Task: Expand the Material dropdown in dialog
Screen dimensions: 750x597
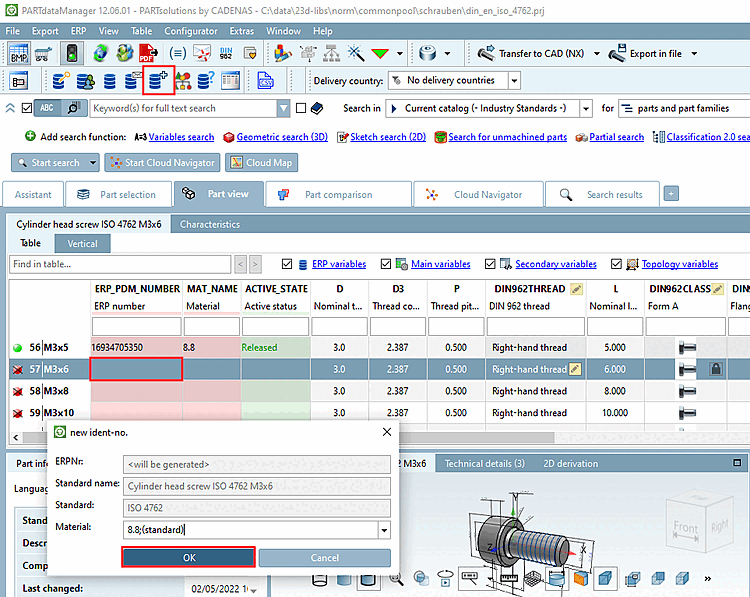Action: (x=383, y=529)
